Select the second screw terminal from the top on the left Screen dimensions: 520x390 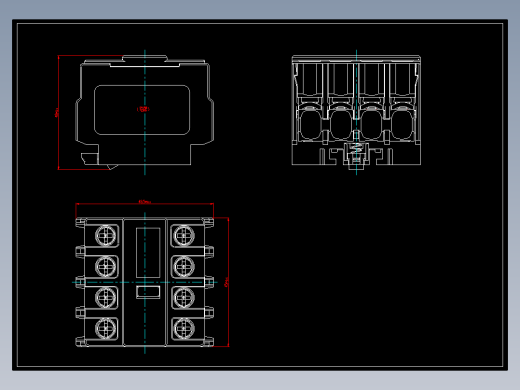coord(106,266)
